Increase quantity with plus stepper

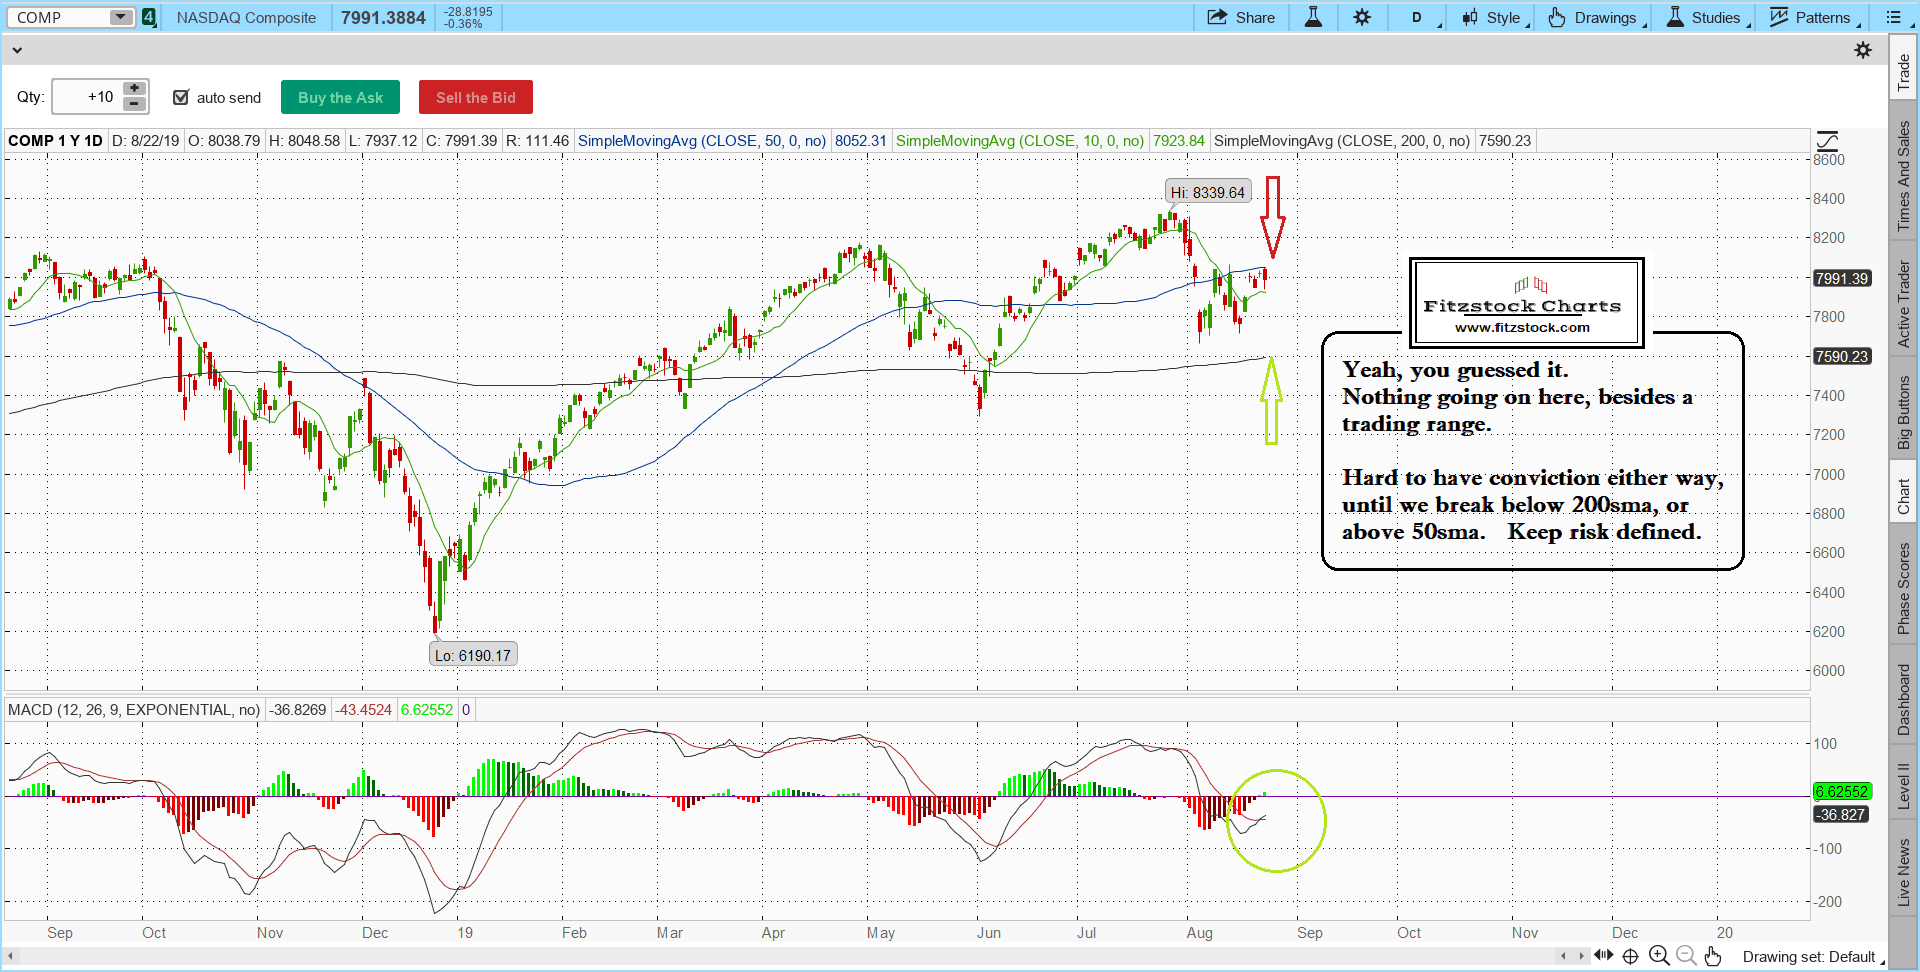[134, 89]
